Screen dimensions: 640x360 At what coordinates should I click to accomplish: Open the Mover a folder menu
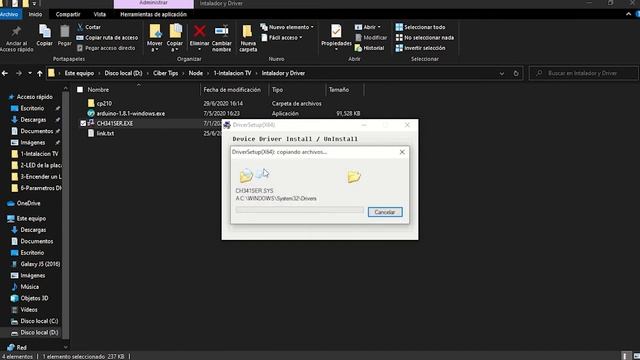pos(155,38)
